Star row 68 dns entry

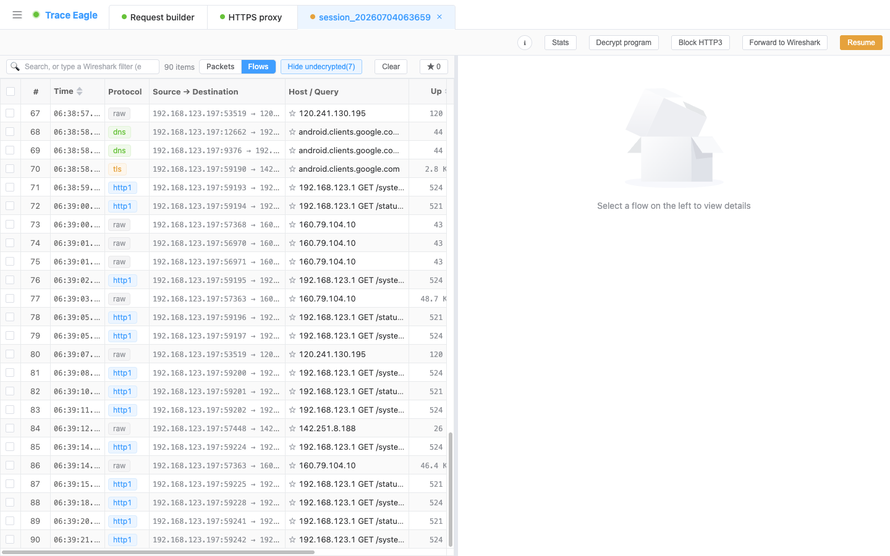coord(292,132)
